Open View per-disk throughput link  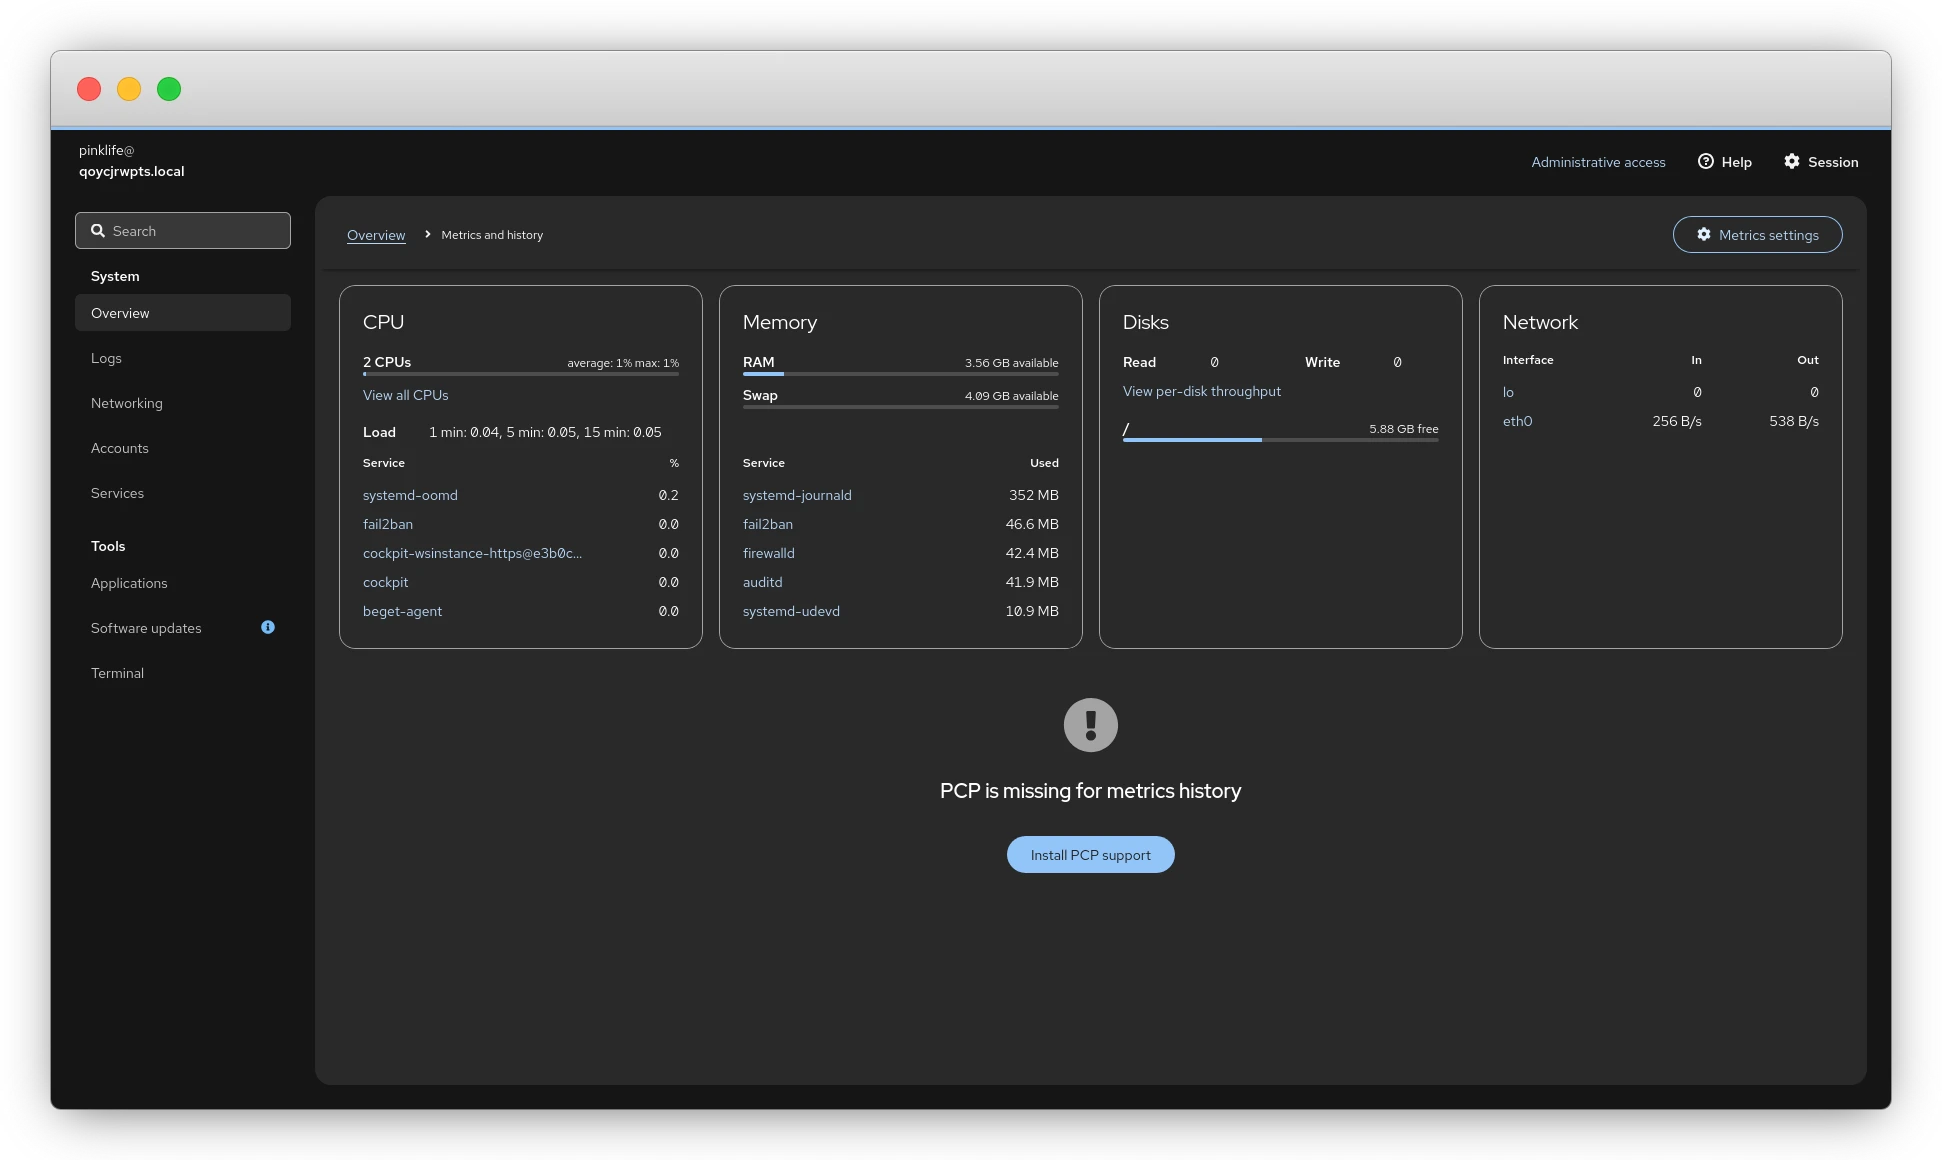point(1201,391)
